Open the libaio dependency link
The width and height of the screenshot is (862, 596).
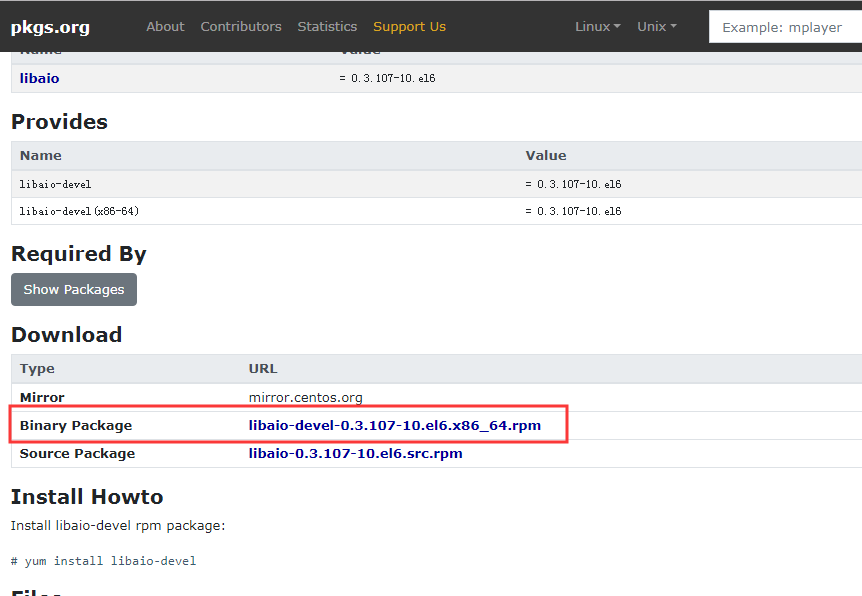tap(39, 78)
